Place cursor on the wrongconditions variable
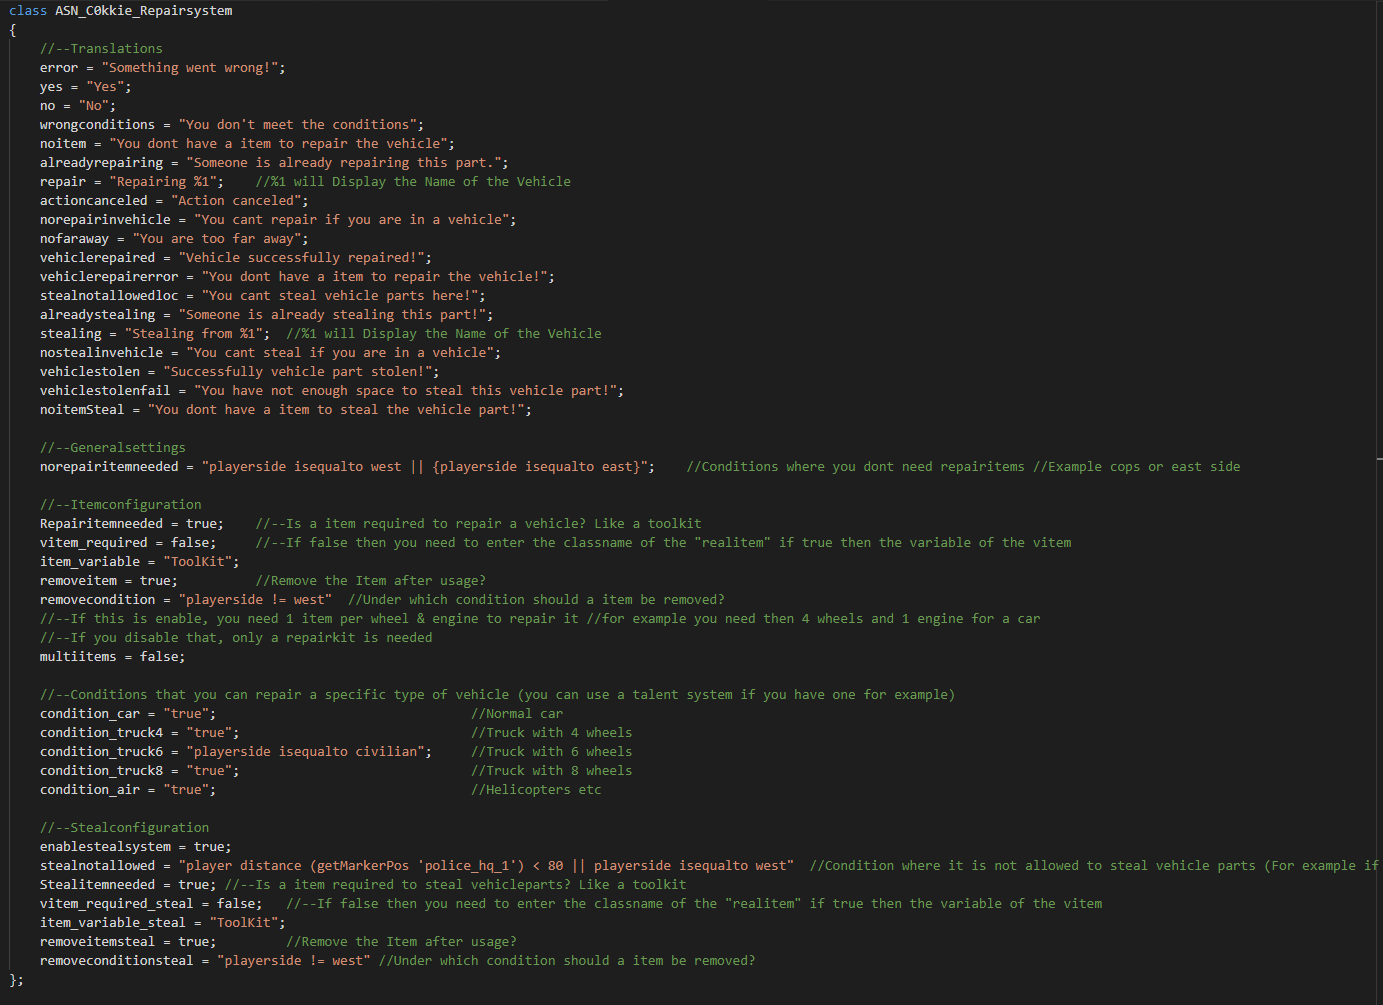Viewport: 1383px width, 1005px height. point(97,125)
